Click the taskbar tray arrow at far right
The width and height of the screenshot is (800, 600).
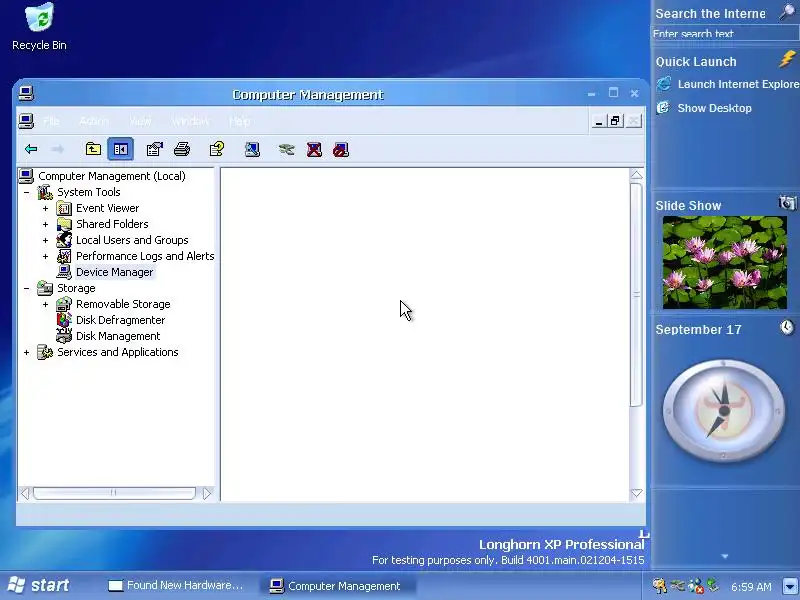(790, 585)
